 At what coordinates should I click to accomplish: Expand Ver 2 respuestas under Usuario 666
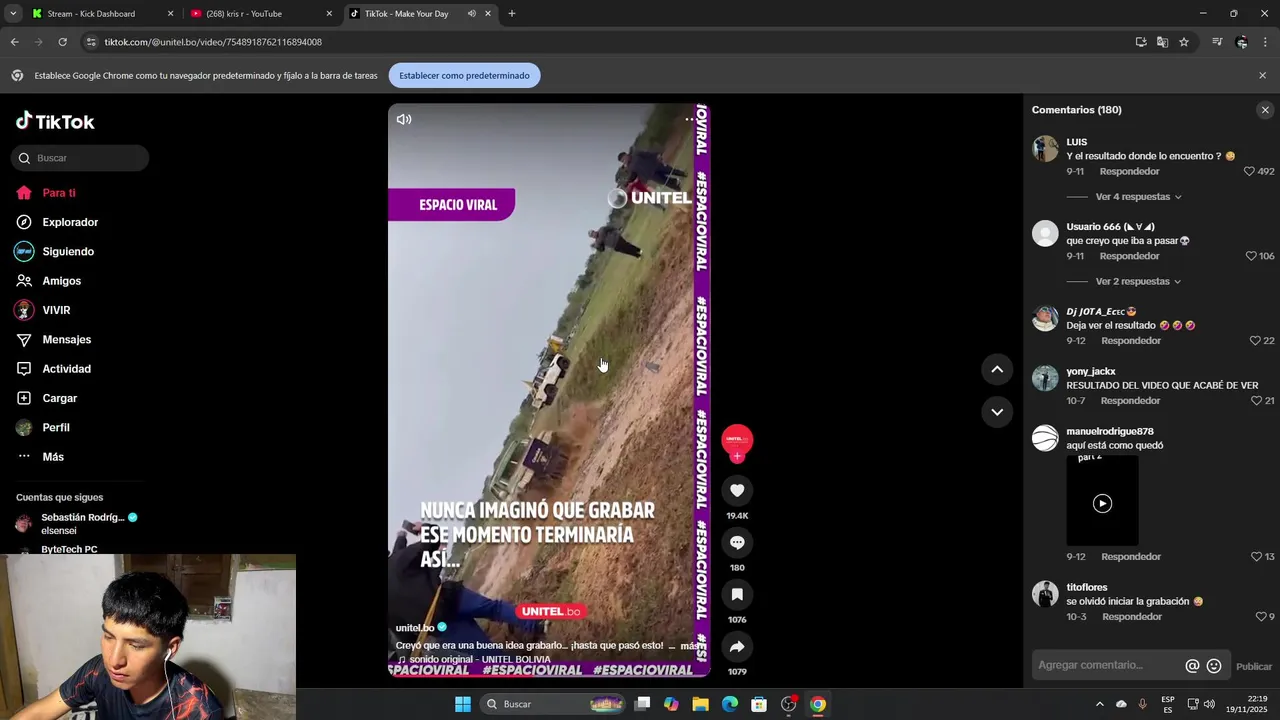tap(1138, 282)
